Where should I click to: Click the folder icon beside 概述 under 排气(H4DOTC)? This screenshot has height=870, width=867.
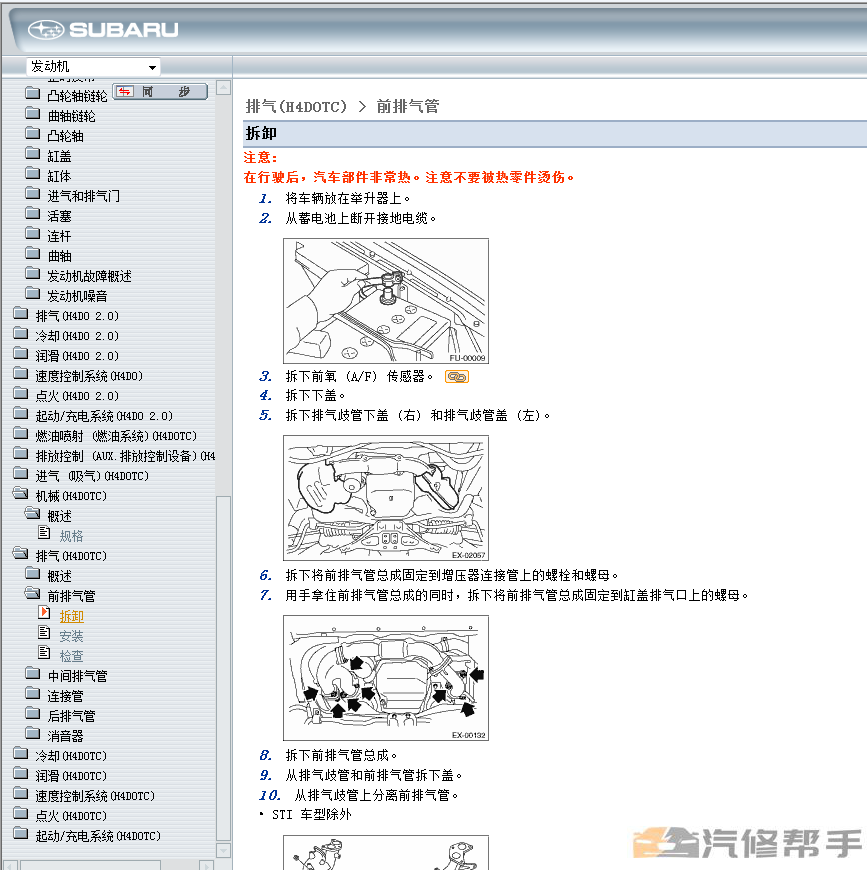tap(33, 574)
